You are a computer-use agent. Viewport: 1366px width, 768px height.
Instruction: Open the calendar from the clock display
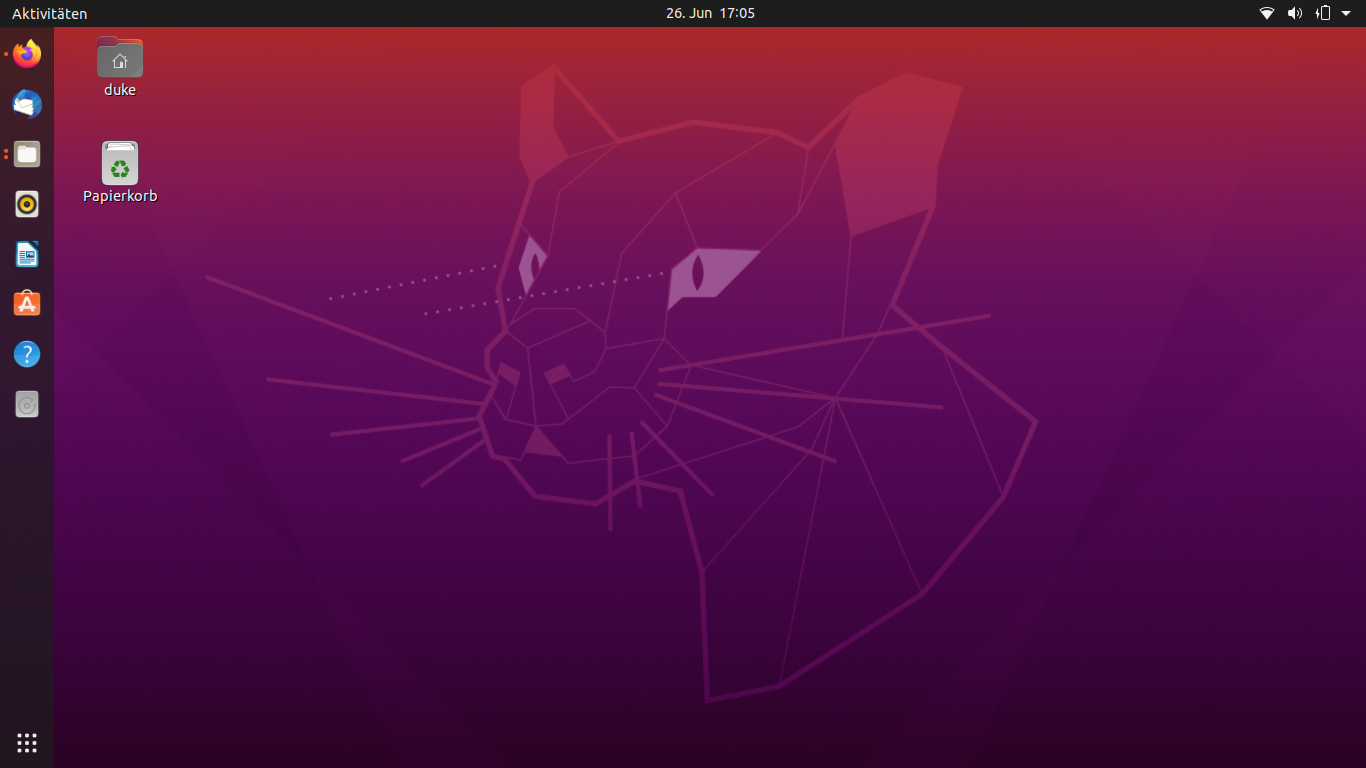coord(710,14)
